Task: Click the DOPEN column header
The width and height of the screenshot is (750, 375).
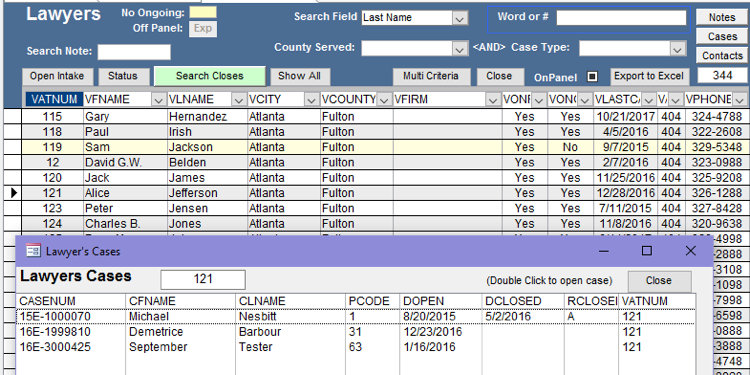Action: click(x=441, y=301)
